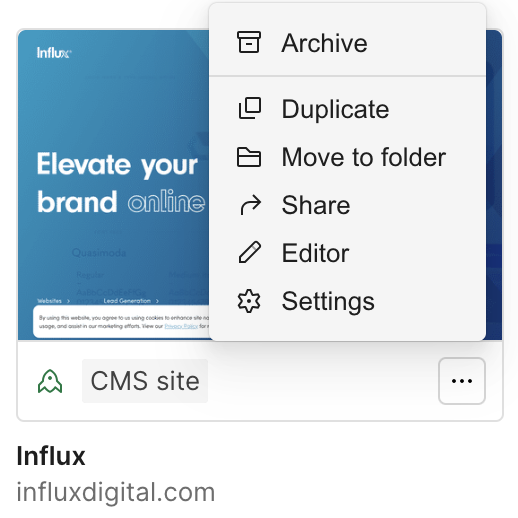
Task: Click the Move to folder icon
Action: click(x=249, y=157)
